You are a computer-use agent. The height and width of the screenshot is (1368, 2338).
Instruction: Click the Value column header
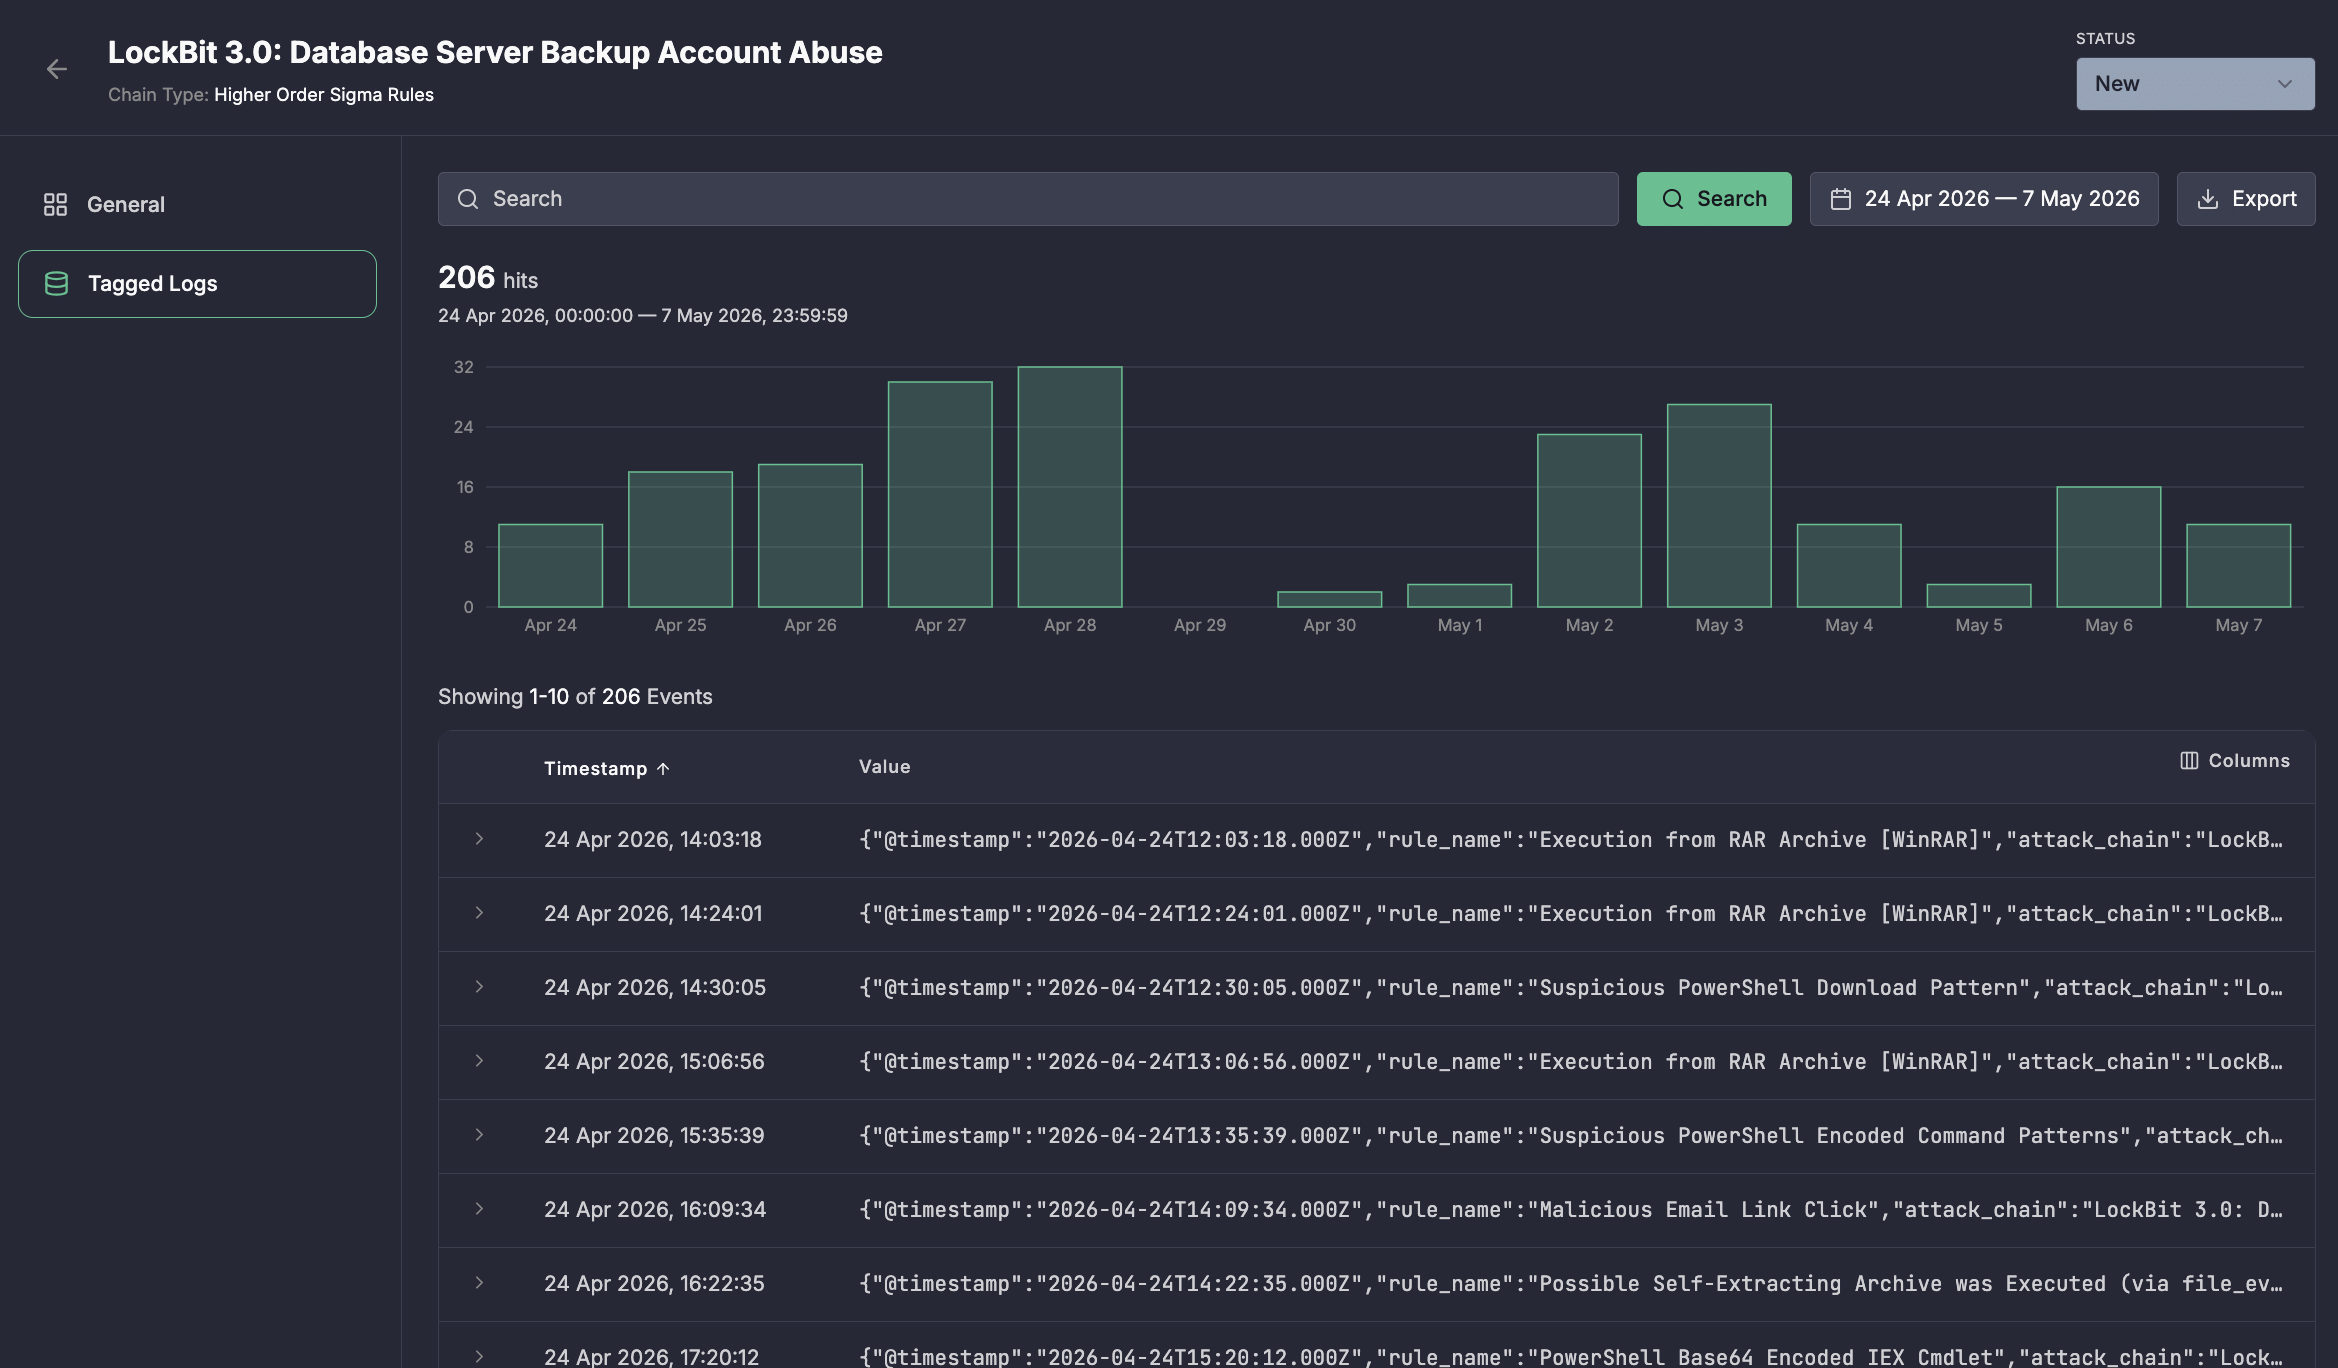point(884,767)
